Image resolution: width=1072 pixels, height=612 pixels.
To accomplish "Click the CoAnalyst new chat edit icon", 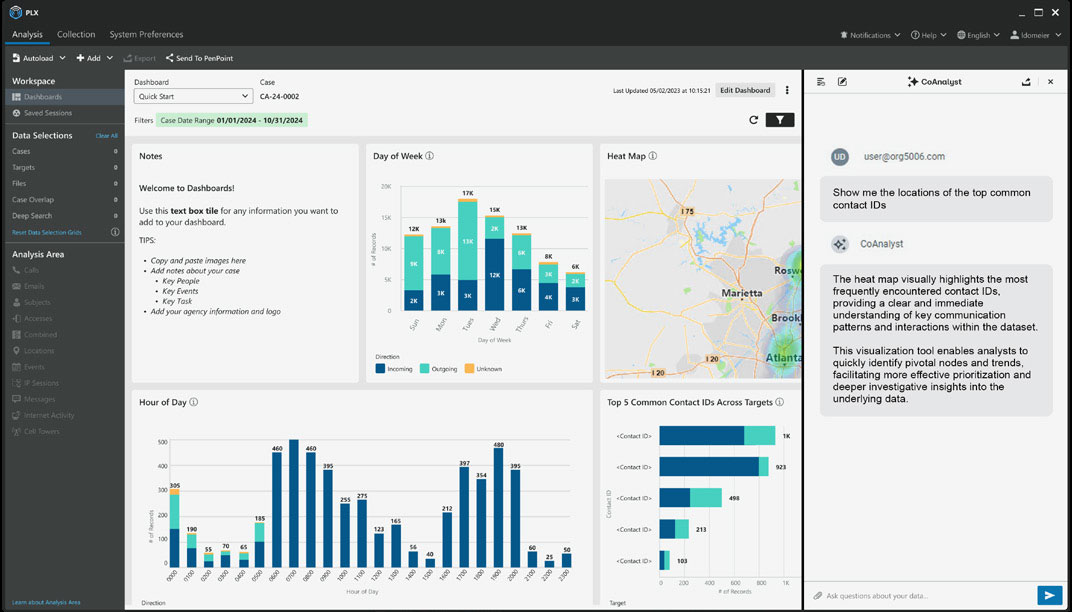I will point(842,81).
